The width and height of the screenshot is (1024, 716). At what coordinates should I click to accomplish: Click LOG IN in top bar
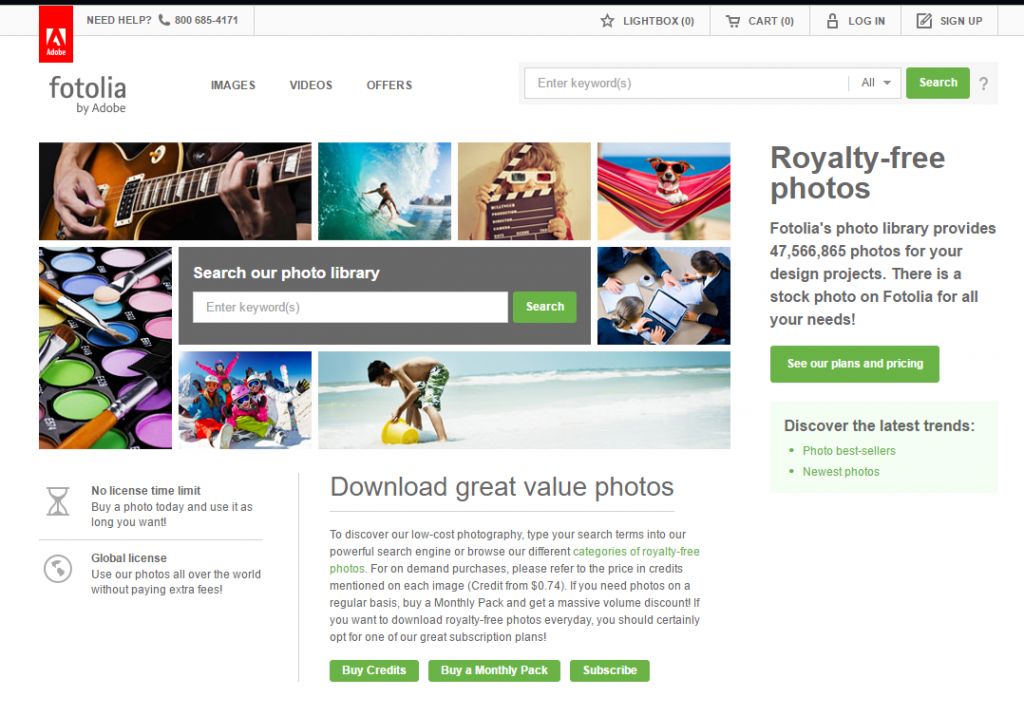coord(856,21)
